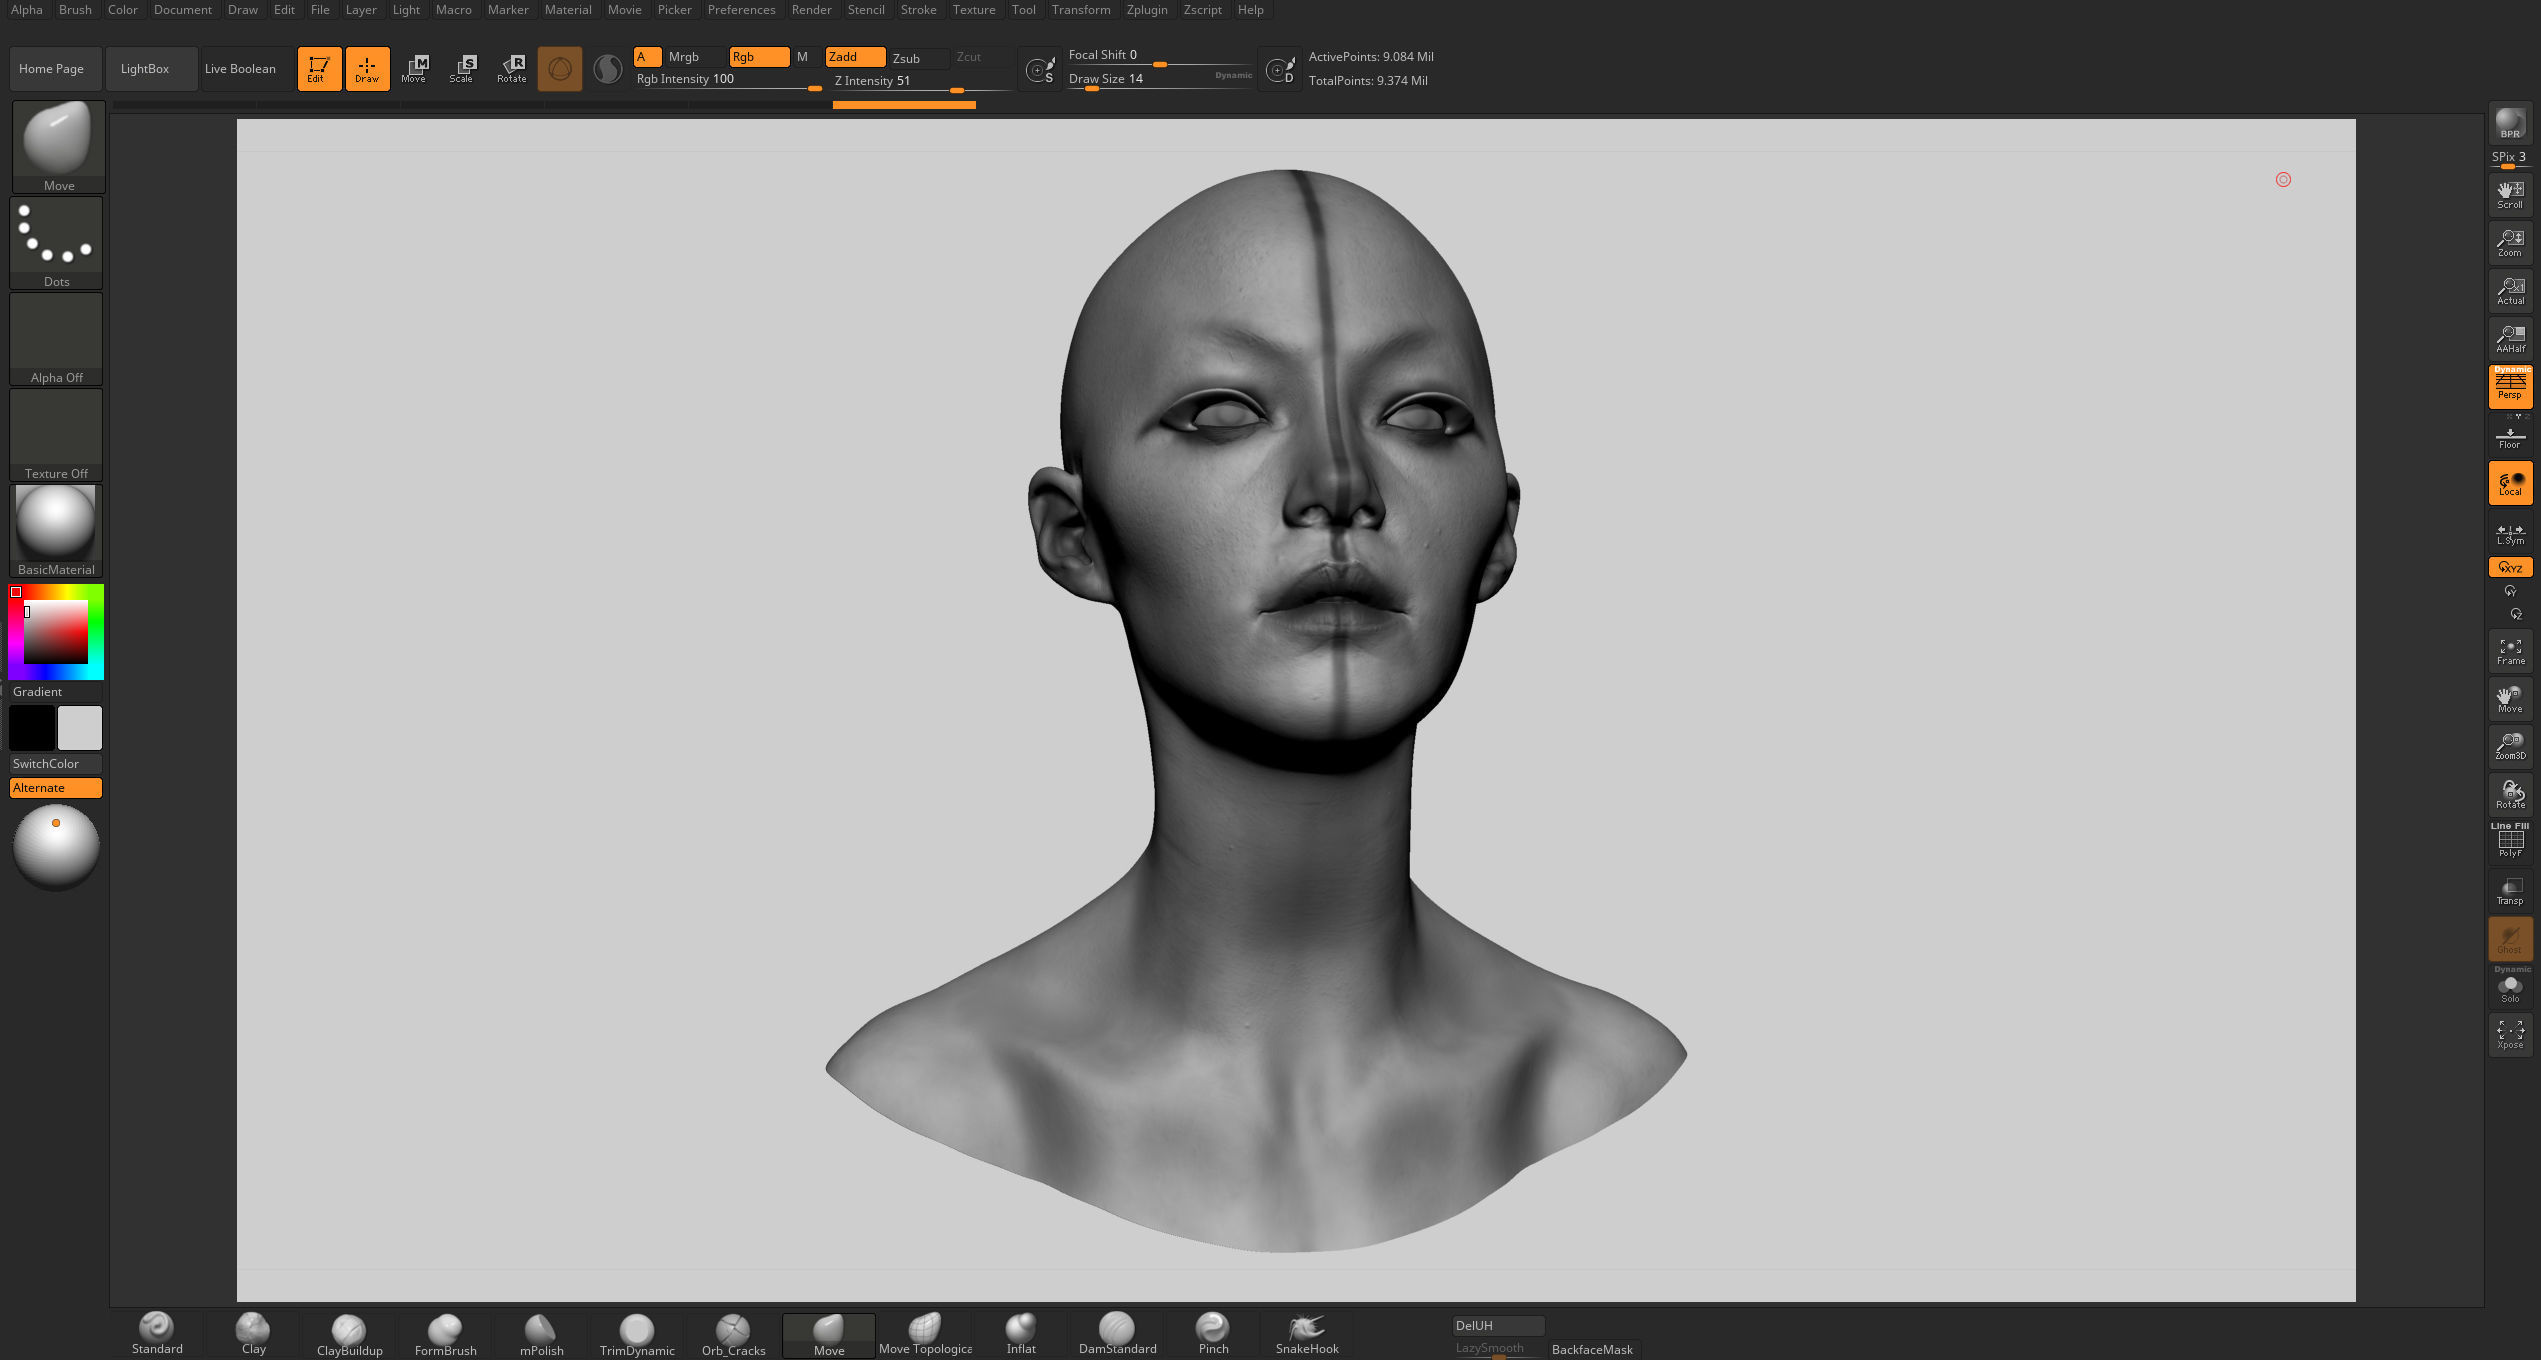Click the Move mode icon in top shelf
Image resolution: width=2541 pixels, height=1360 pixels.
[x=414, y=68]
